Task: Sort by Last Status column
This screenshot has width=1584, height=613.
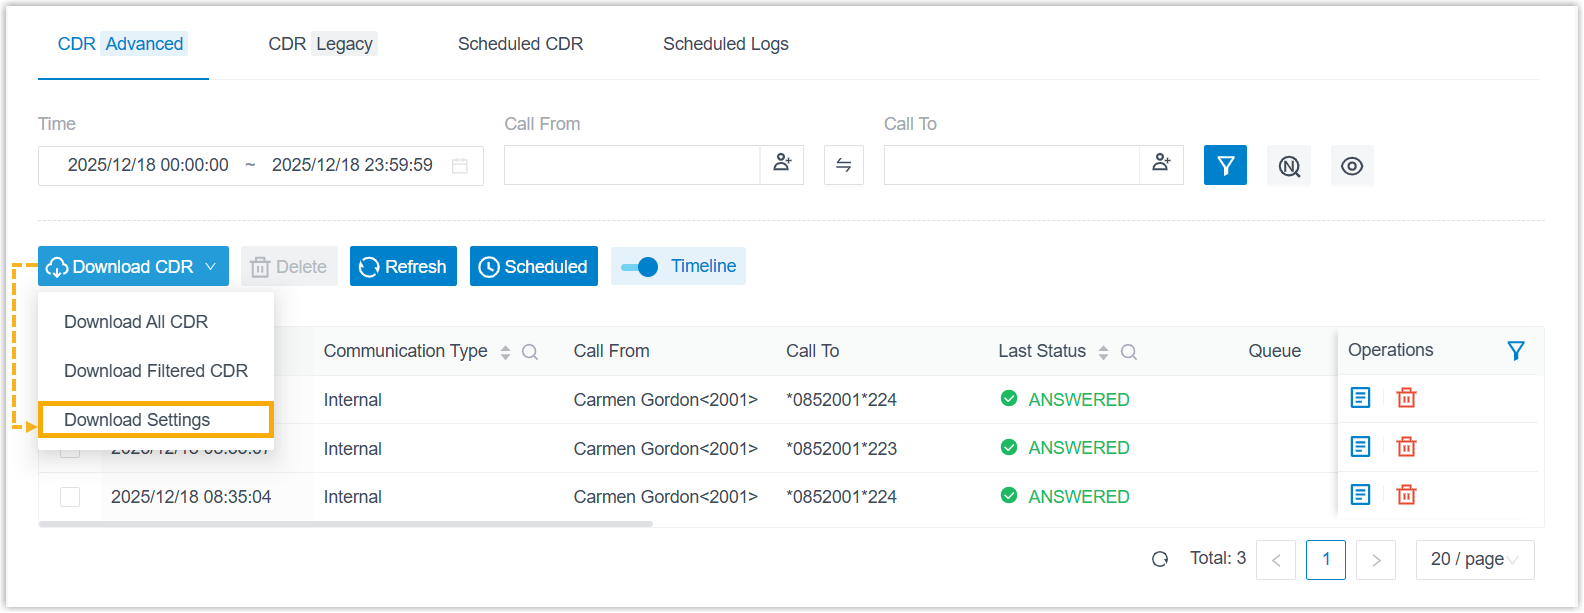Action: (1103, 352)
